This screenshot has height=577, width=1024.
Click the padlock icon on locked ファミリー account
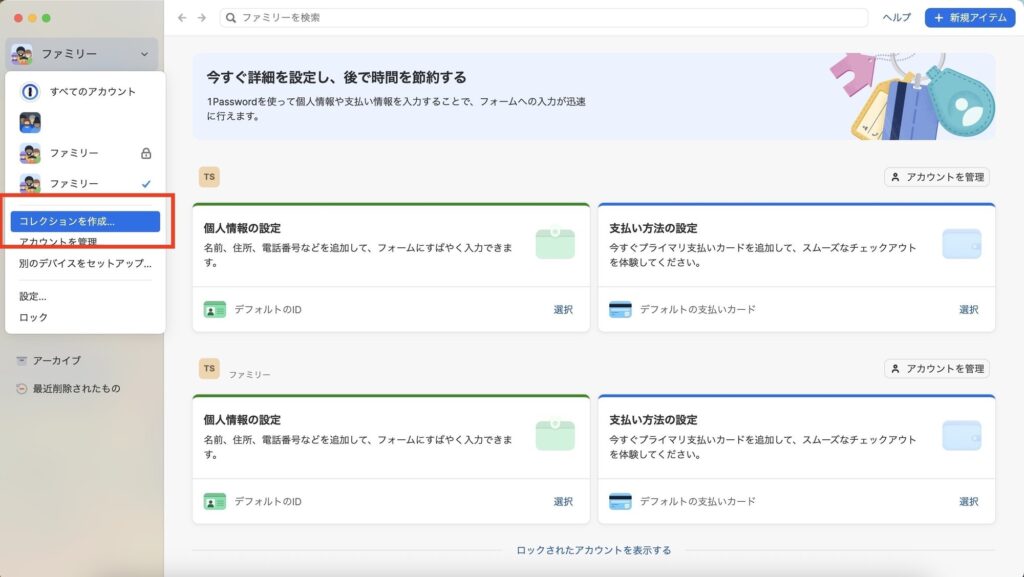pos(146,154)
